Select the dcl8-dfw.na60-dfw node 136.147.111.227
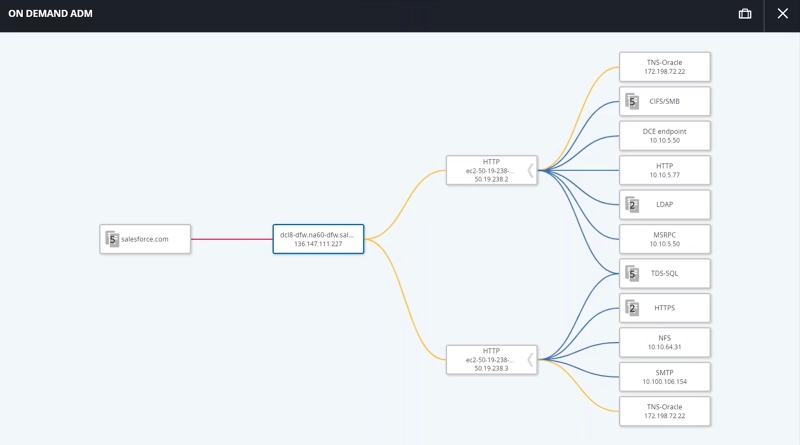Image resolution: width=800 pixels, height=445 pixels. click(x=318, y=239)
